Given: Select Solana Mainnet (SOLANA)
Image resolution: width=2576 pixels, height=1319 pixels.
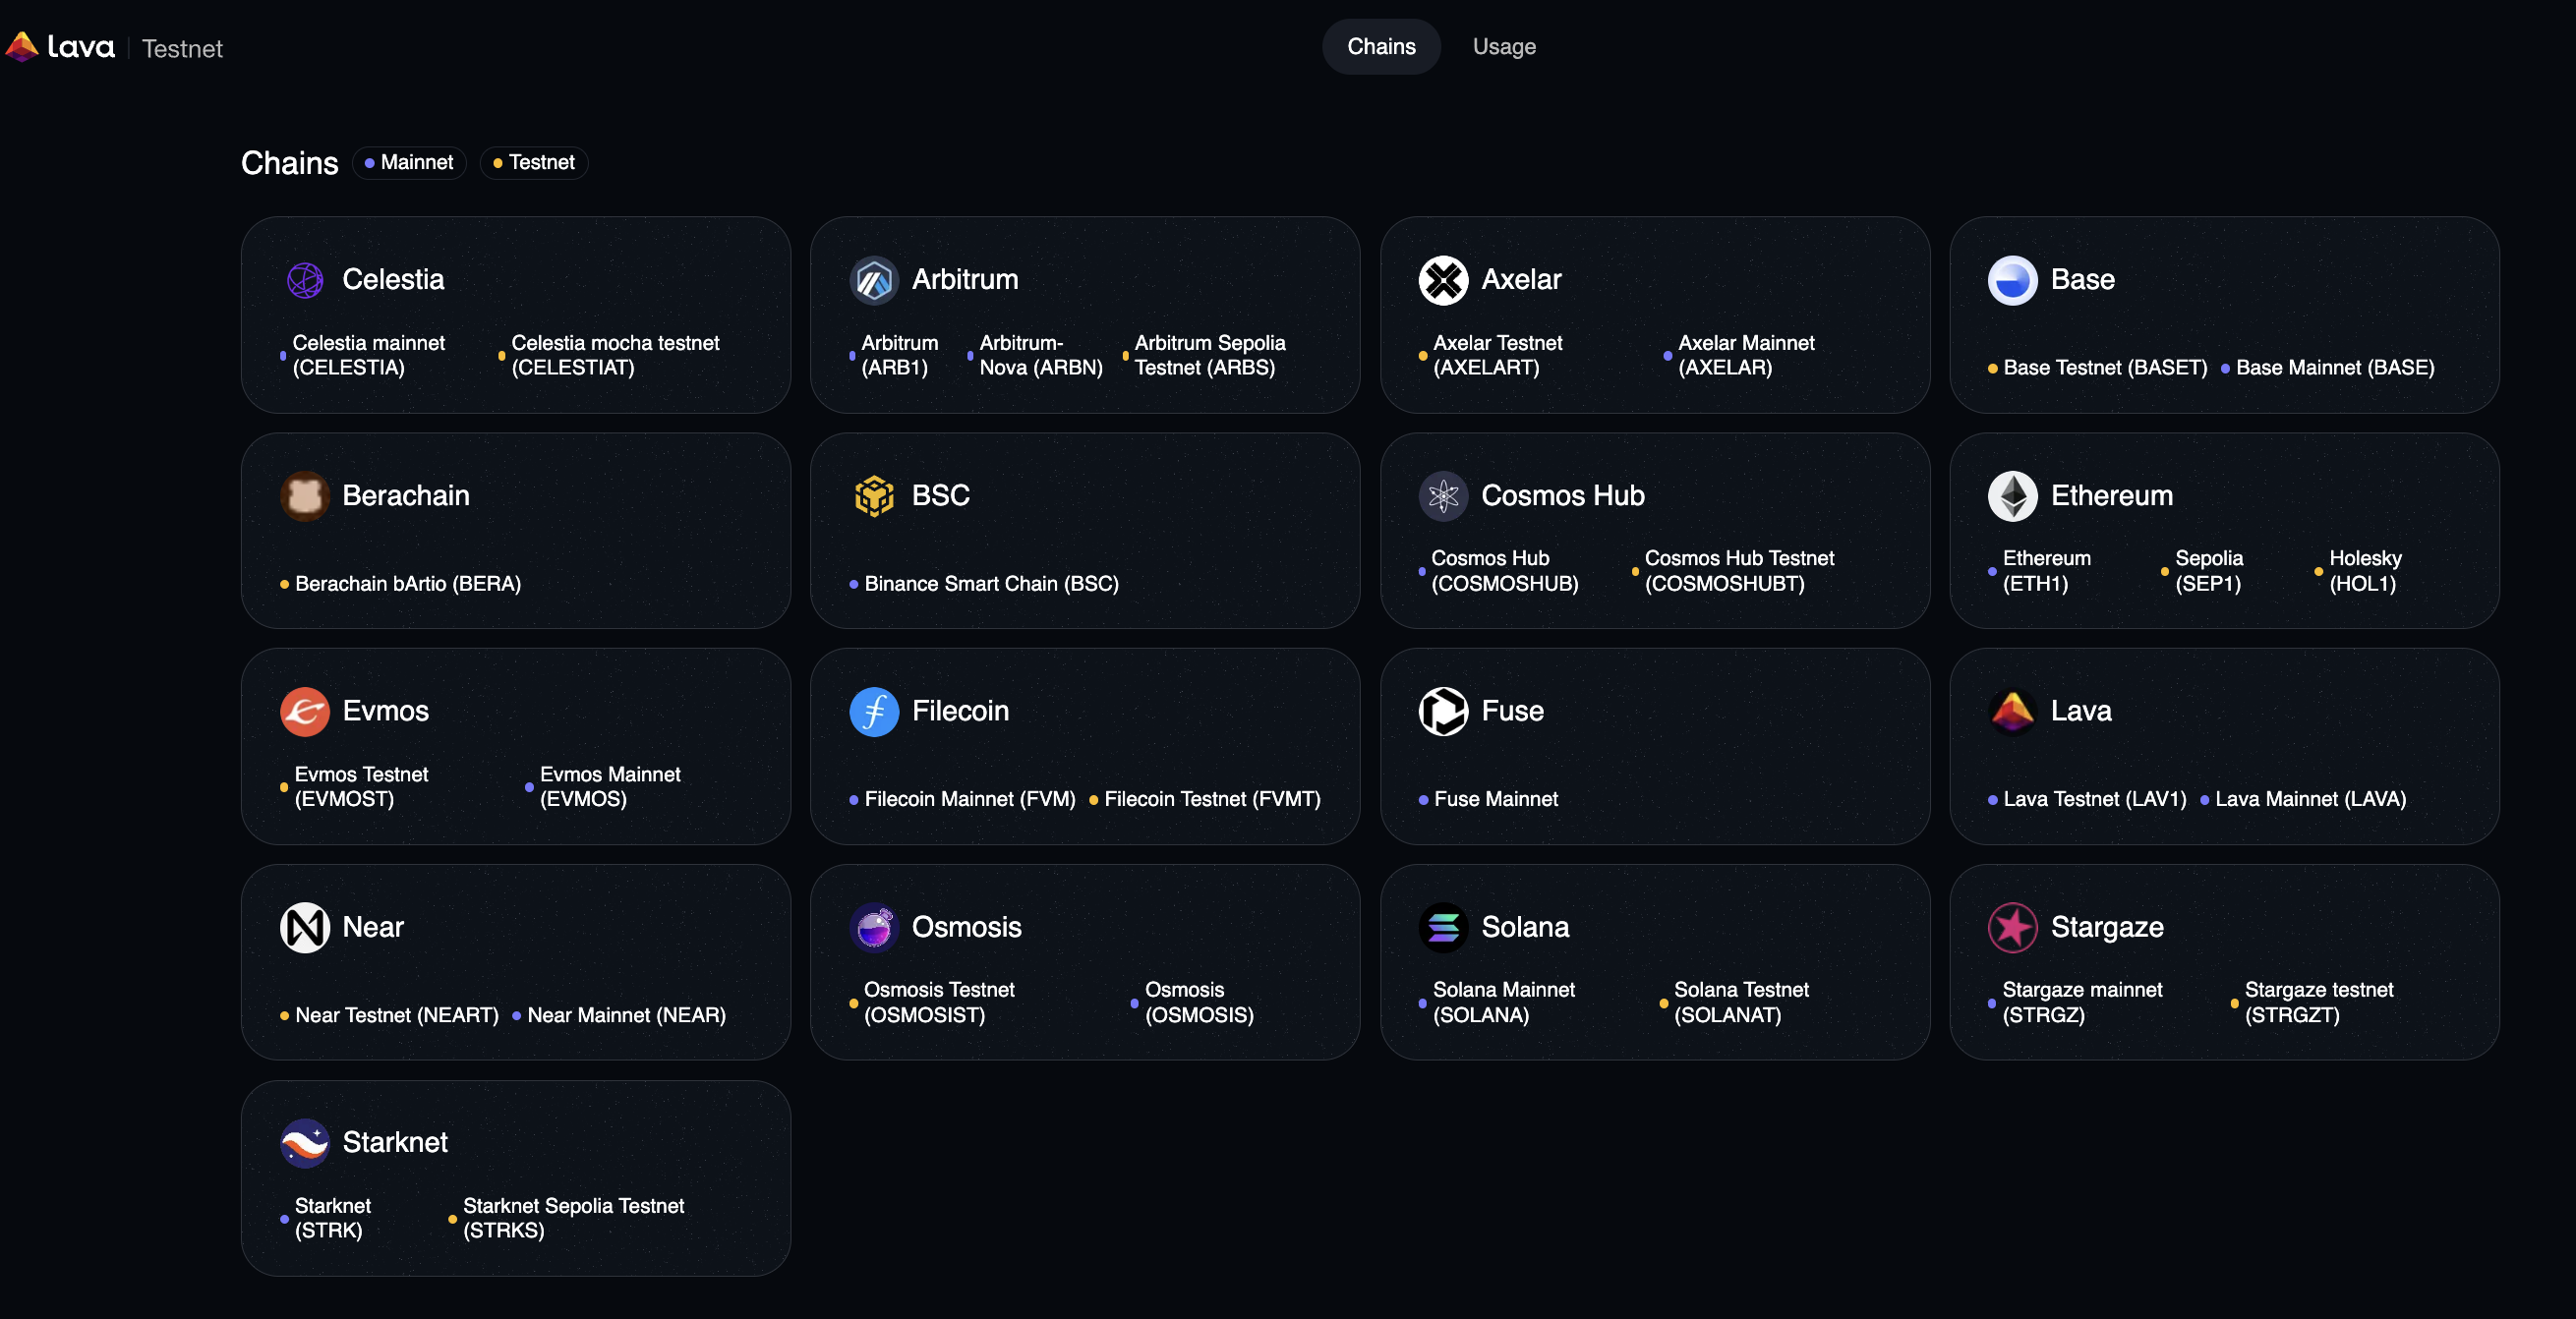Looking at the screenshot, I should (x=1497, y=1003).
